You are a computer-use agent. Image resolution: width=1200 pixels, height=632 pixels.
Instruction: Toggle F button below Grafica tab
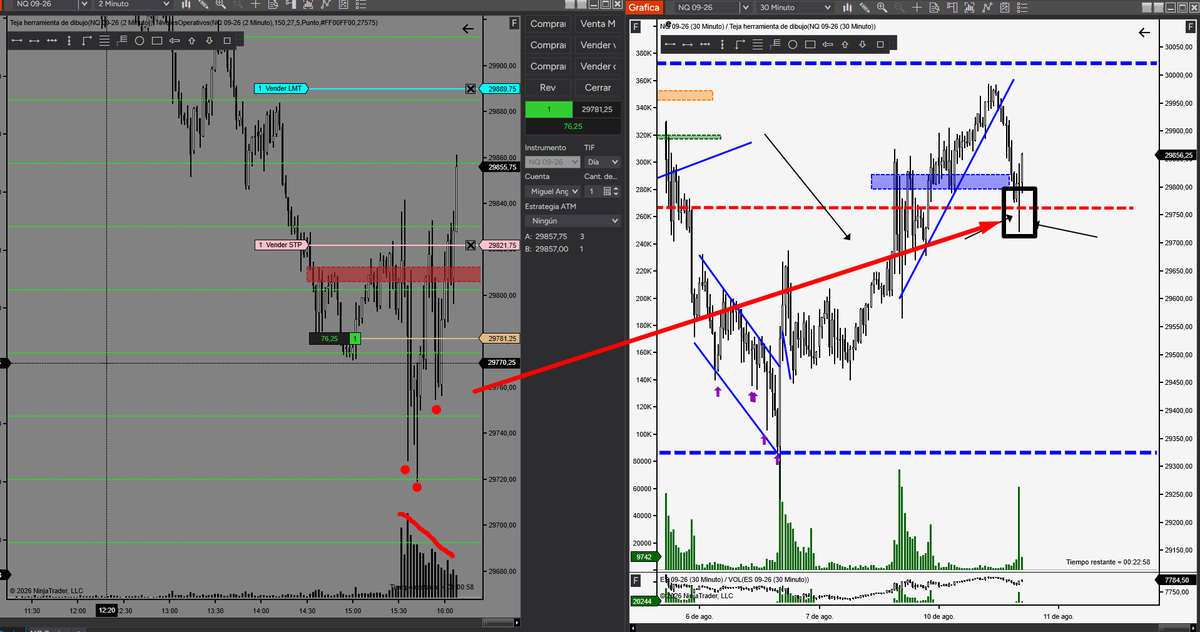pos(636,26)
